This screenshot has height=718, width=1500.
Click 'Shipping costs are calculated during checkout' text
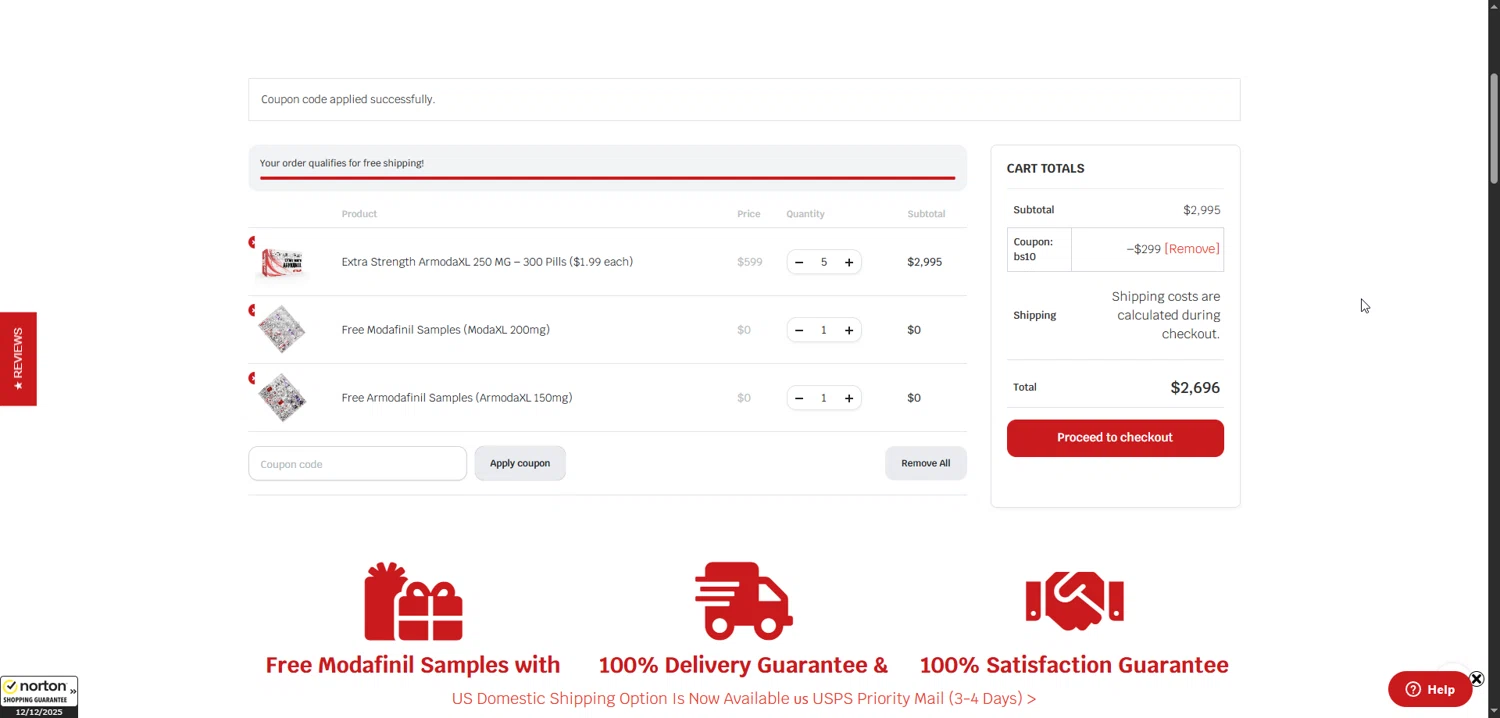tap(1166, 315)
